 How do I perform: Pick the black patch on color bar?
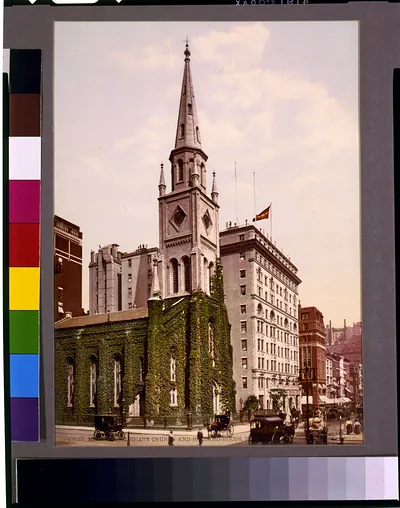[x=25, y=71]
